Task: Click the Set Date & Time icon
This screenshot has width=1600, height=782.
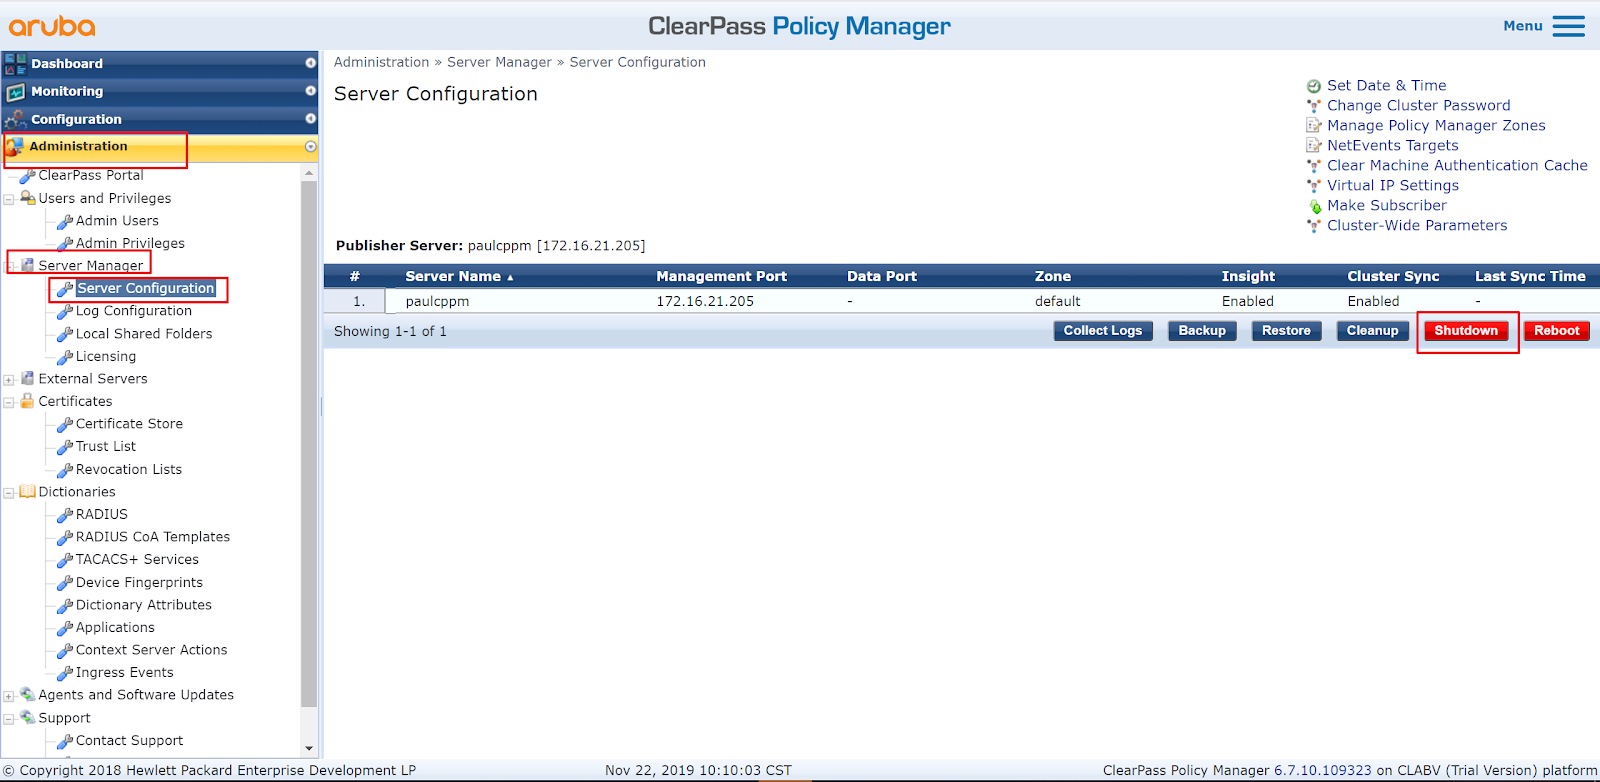Action: click(x=1314, y=86)
